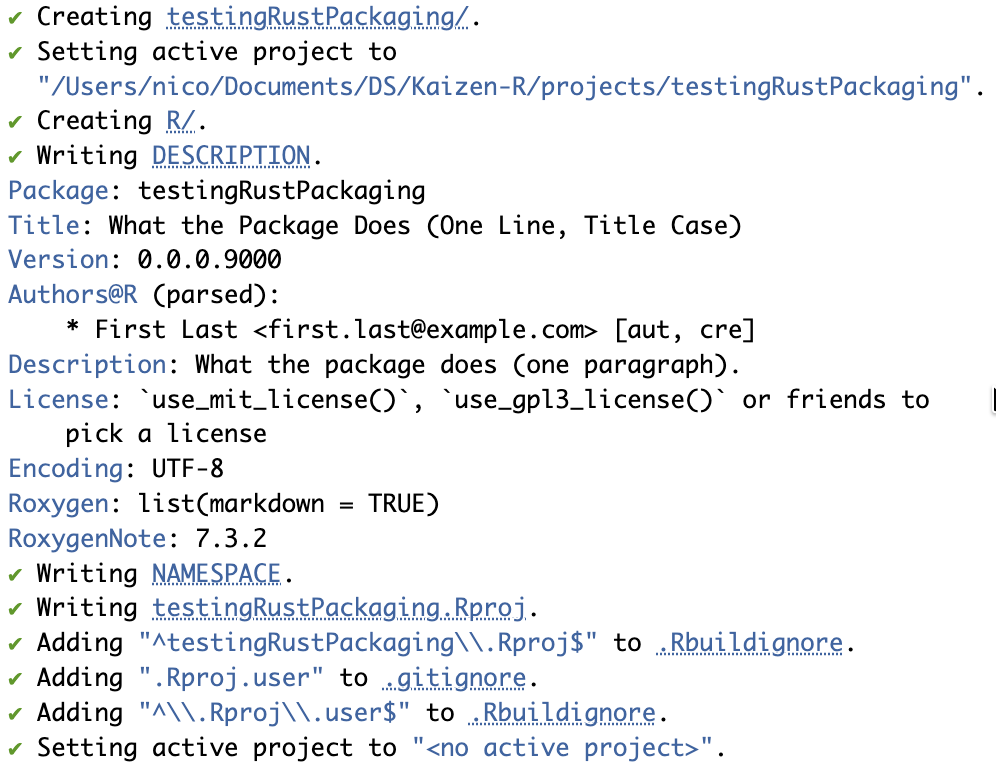The height and width of the screenshot is (768, 996).
Task: Click checkmark beside "Creating testingRustPackaging/"
Action: pos(15,17)
